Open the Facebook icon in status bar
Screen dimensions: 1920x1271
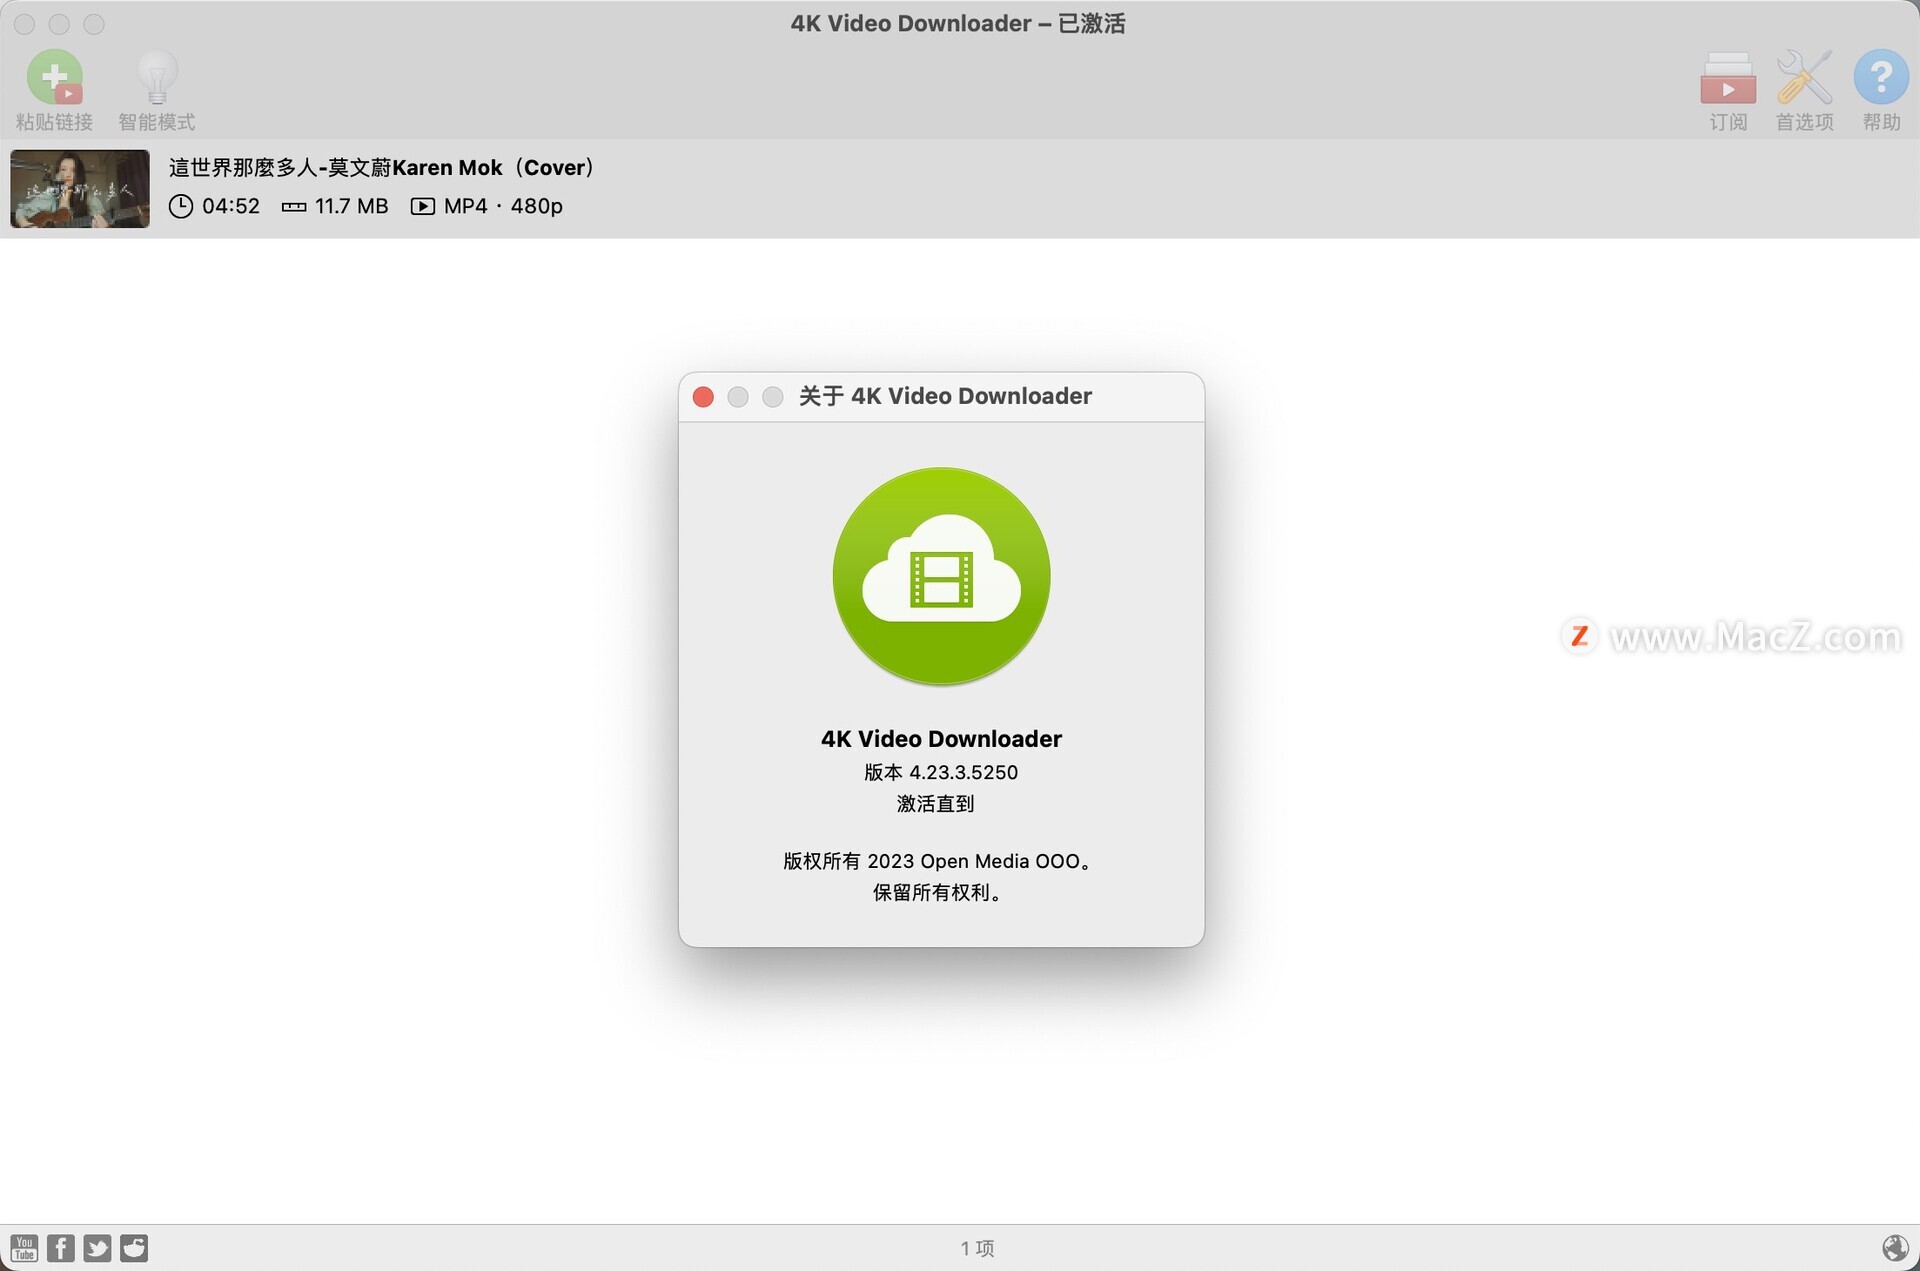coord(61,1247)
